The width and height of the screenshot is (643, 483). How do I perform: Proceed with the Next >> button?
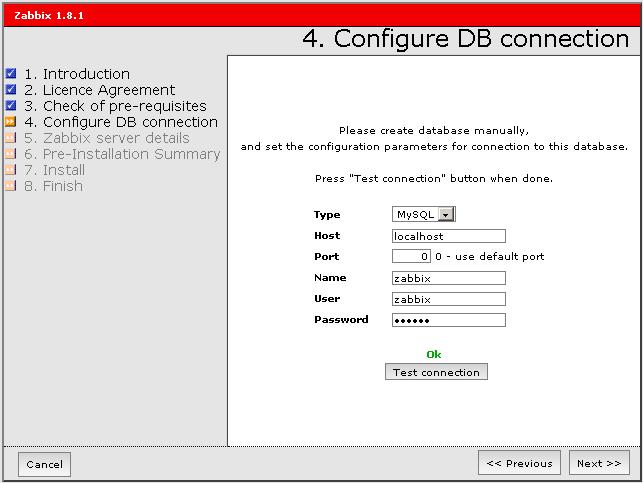(599, 463)
